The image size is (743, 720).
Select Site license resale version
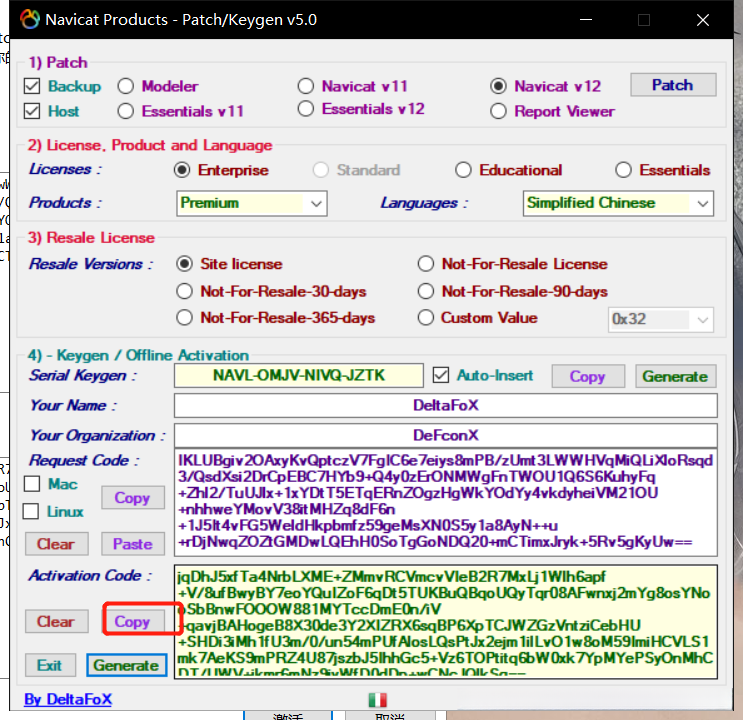pyautogui.click(x=184, y=264)
